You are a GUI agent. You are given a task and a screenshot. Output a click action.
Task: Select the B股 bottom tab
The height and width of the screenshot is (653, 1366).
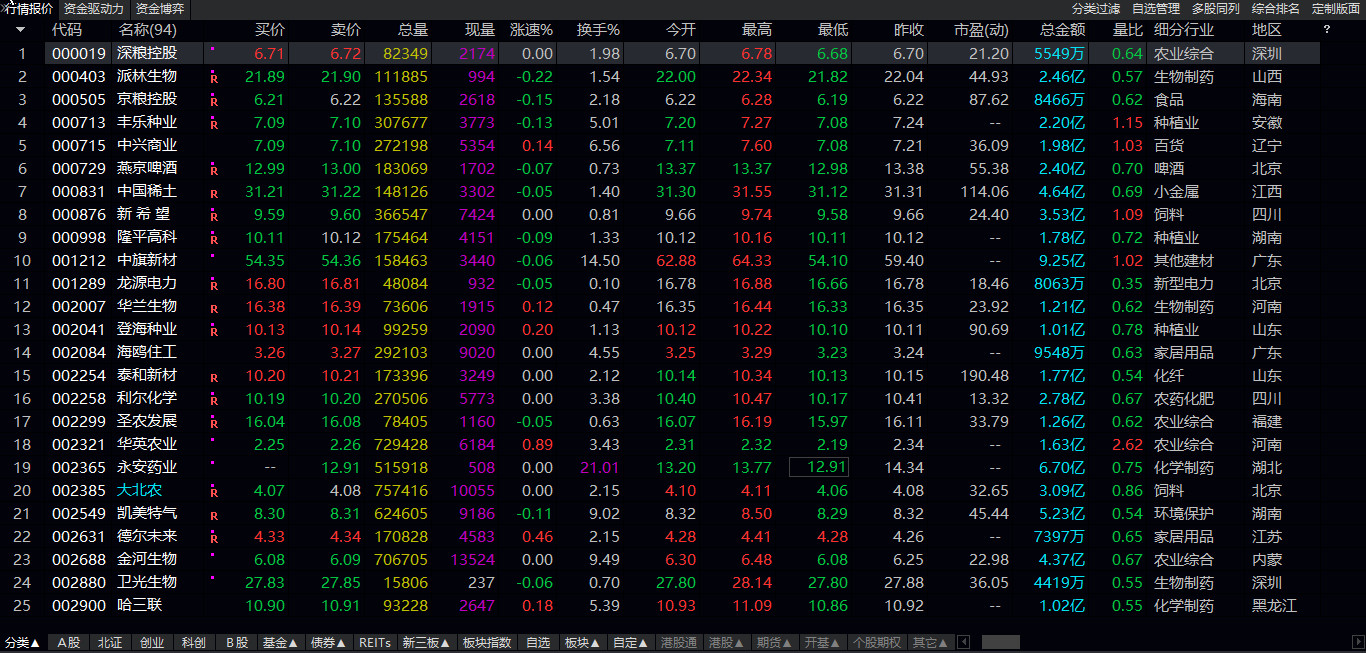[x=236, y=642]
